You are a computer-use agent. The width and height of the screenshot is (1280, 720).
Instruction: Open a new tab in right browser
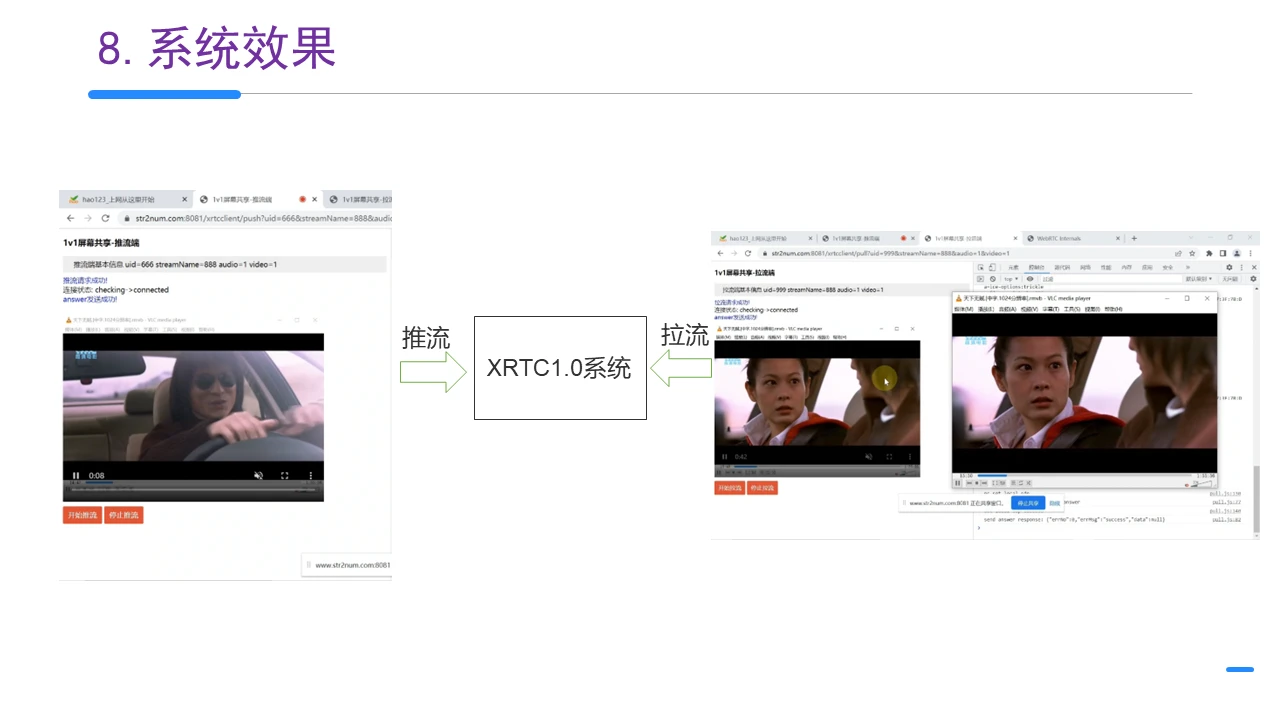(1134, 238)
